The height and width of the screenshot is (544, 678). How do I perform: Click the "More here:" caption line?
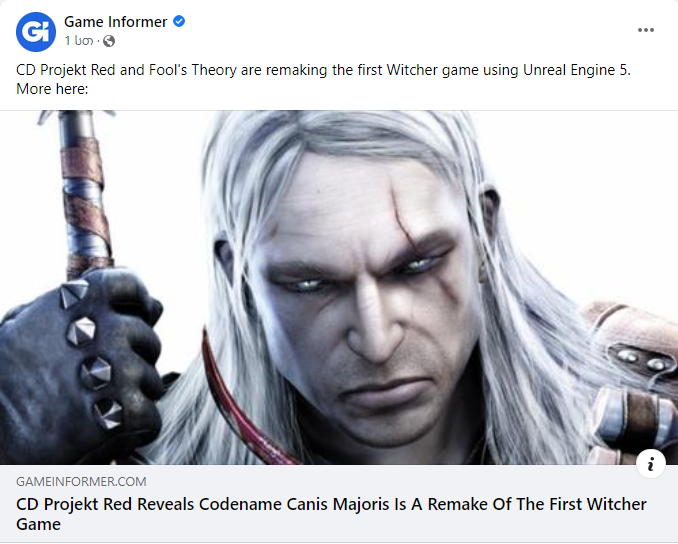[x=52, y=89]
